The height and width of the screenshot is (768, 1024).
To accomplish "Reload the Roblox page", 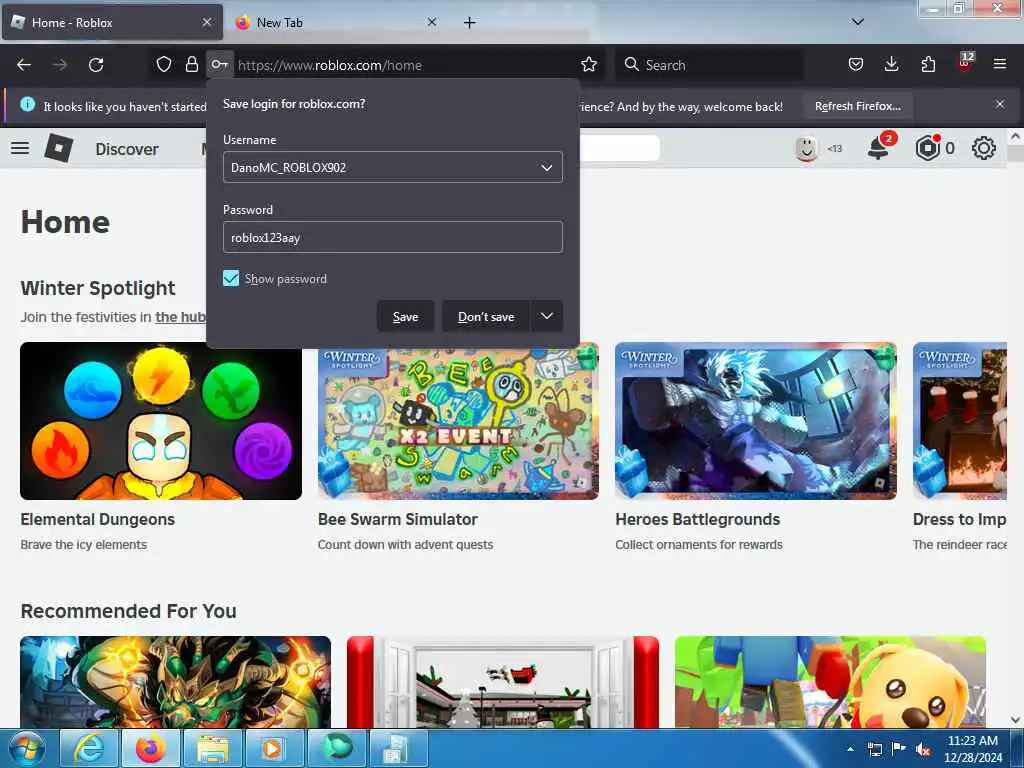I will [96, 65].
